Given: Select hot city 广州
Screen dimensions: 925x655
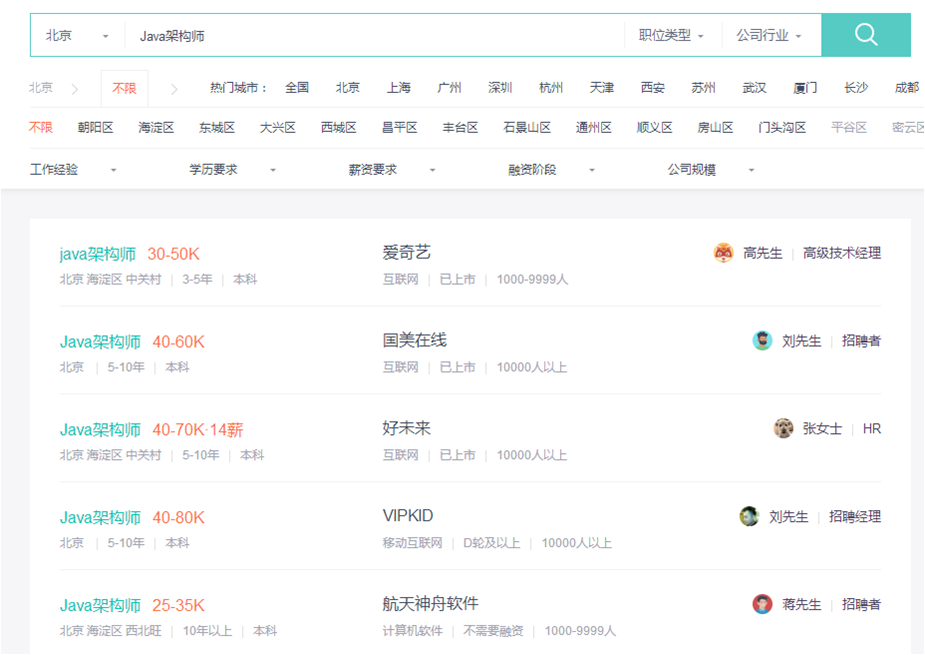Looking at the screenshot, I should (450, 88).
